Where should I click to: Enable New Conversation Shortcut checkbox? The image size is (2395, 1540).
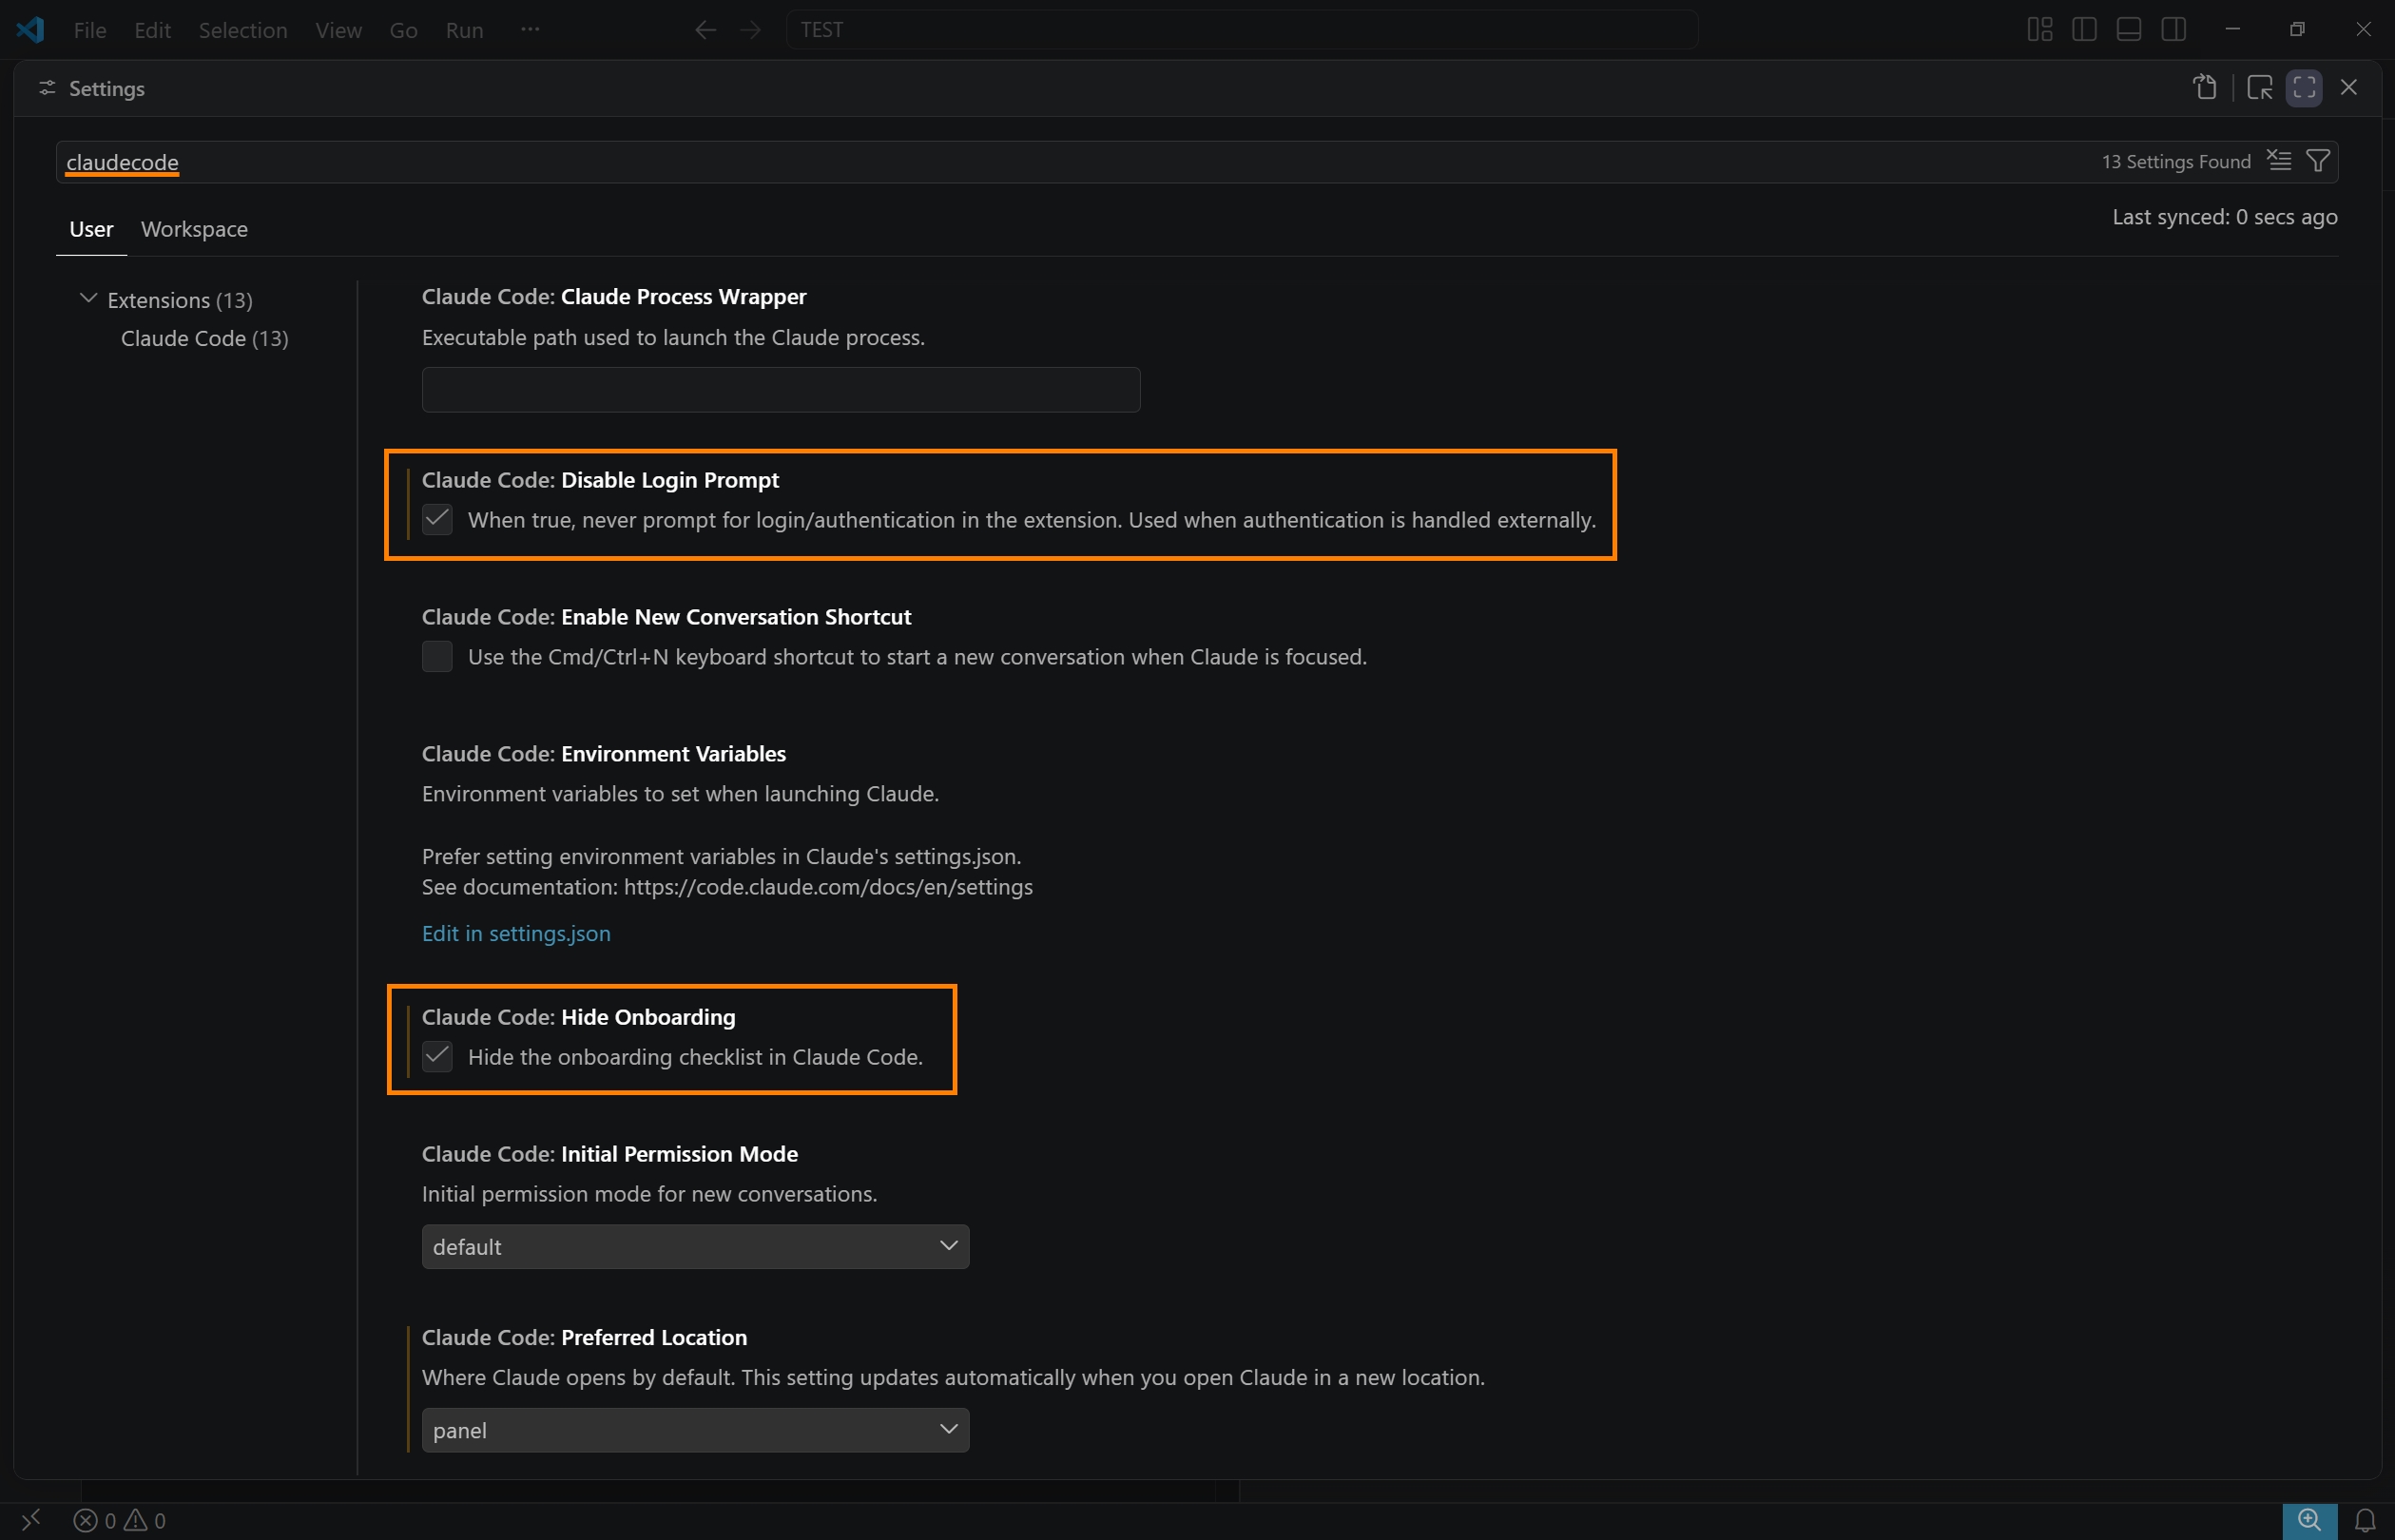(437, 657)
